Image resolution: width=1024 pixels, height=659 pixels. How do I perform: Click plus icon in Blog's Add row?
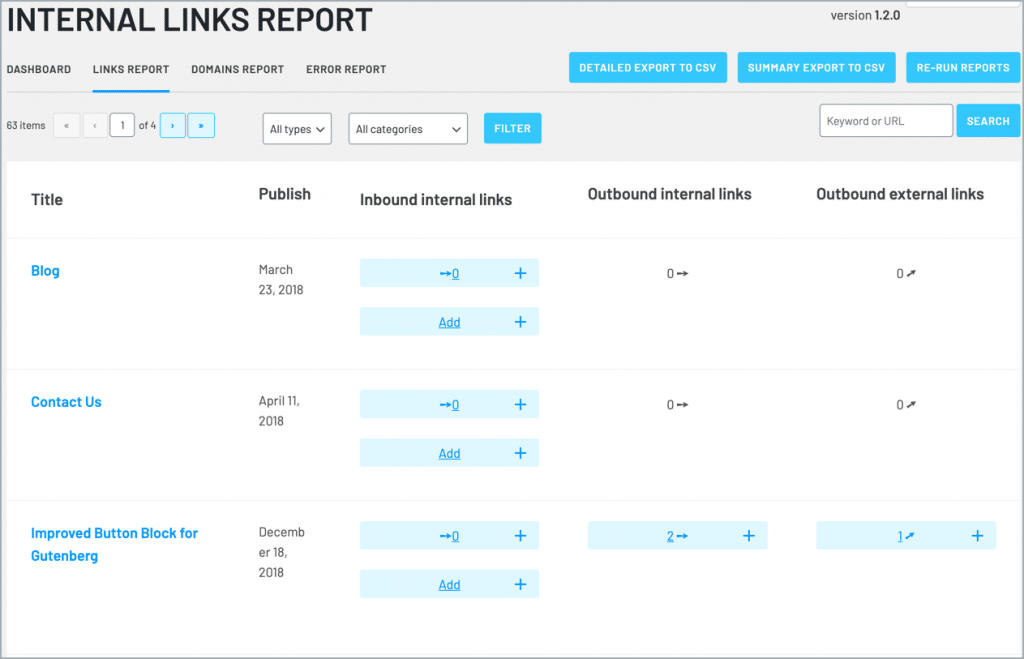(520, 322)
